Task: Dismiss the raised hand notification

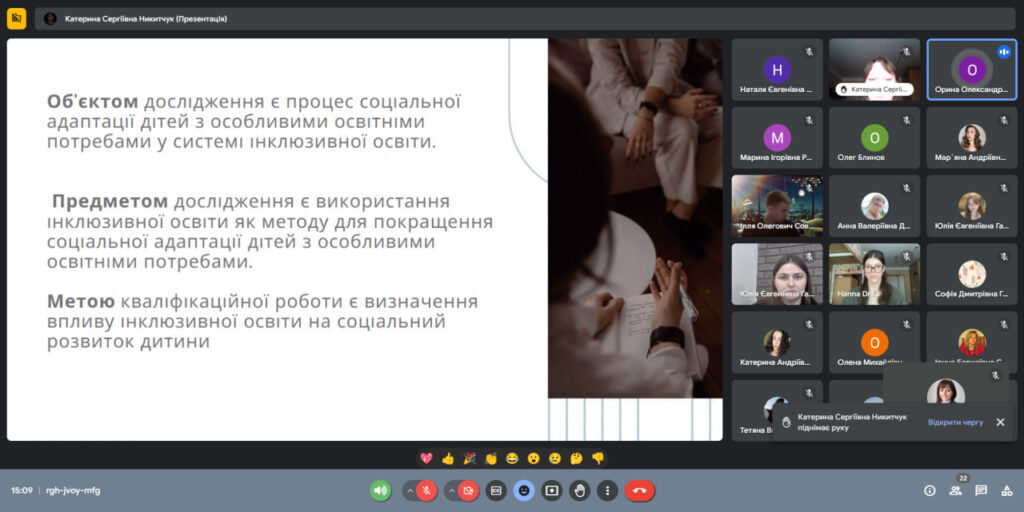Action: pos(1000,422)
